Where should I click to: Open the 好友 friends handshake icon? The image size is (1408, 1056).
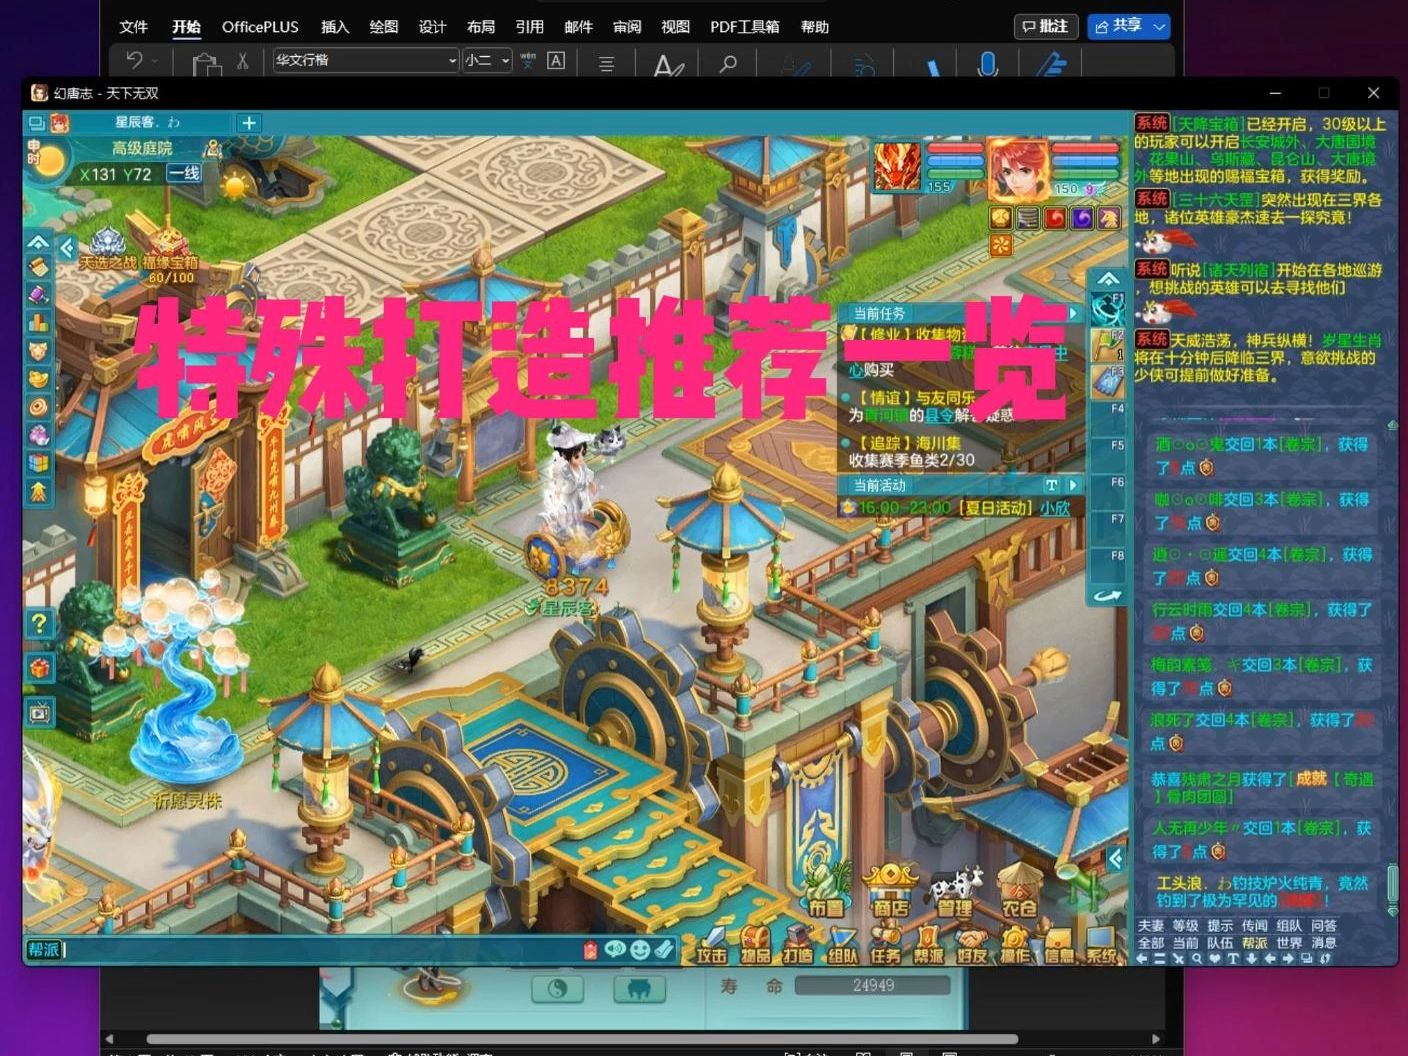pos(971,947)
